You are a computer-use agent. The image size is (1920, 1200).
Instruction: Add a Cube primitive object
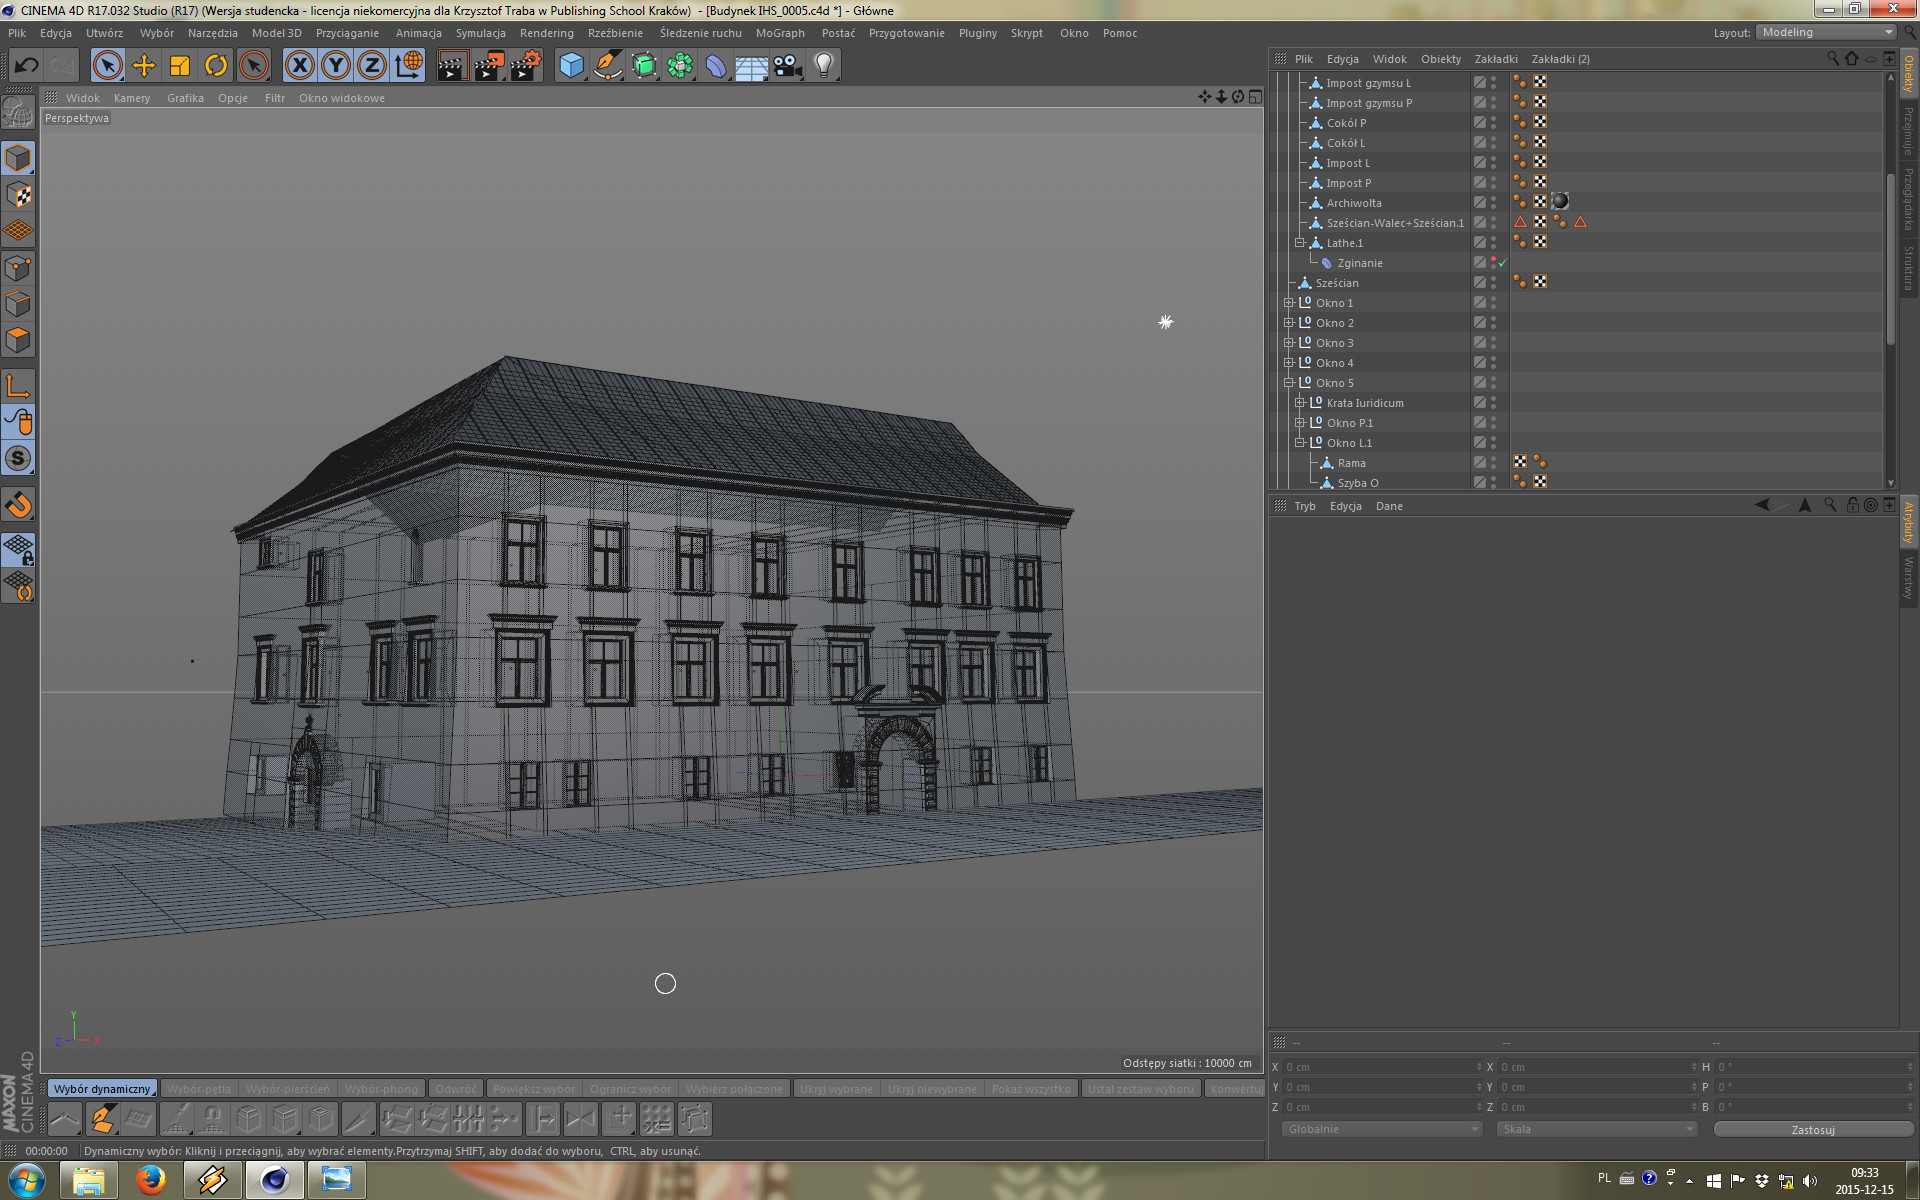(x=571, y=66)
